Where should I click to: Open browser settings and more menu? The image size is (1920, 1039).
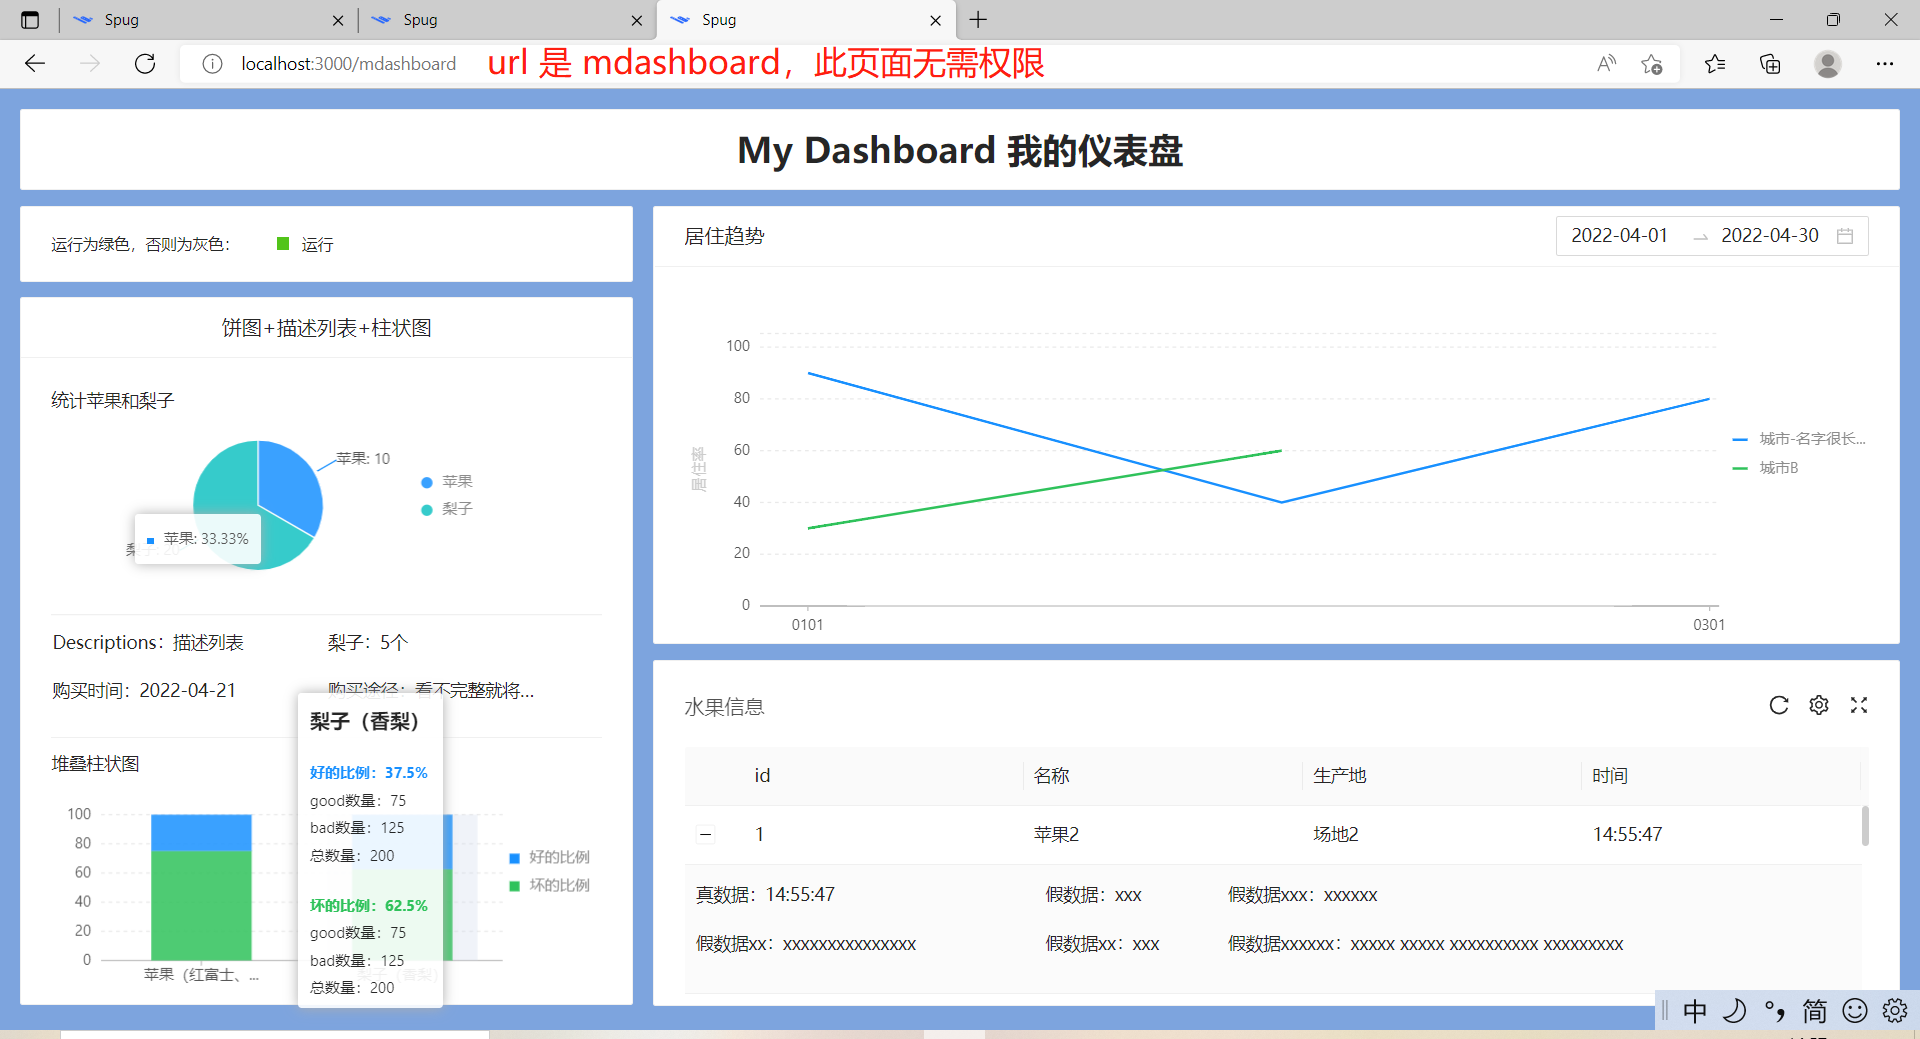1885,64
